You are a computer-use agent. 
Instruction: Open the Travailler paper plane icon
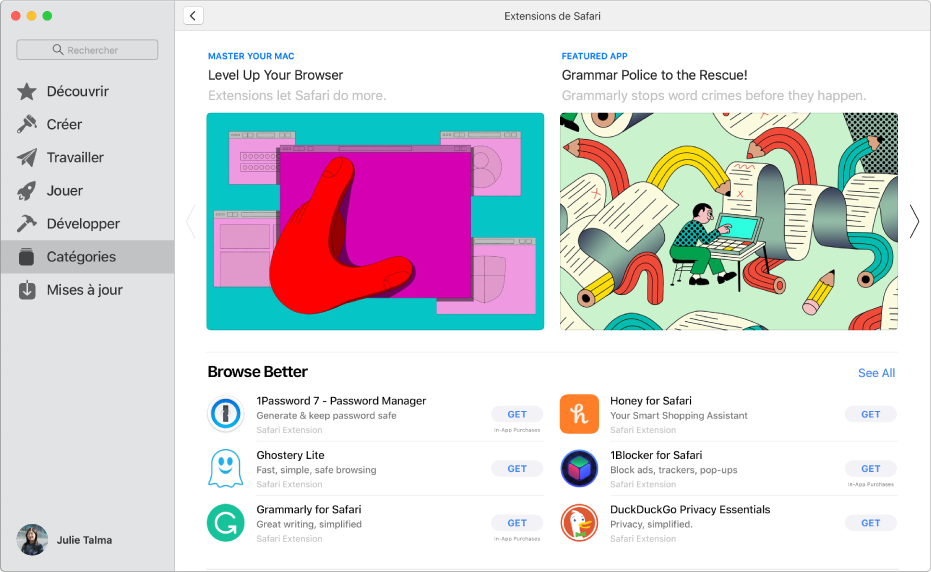pyautogui.click(x=27, y=157)
